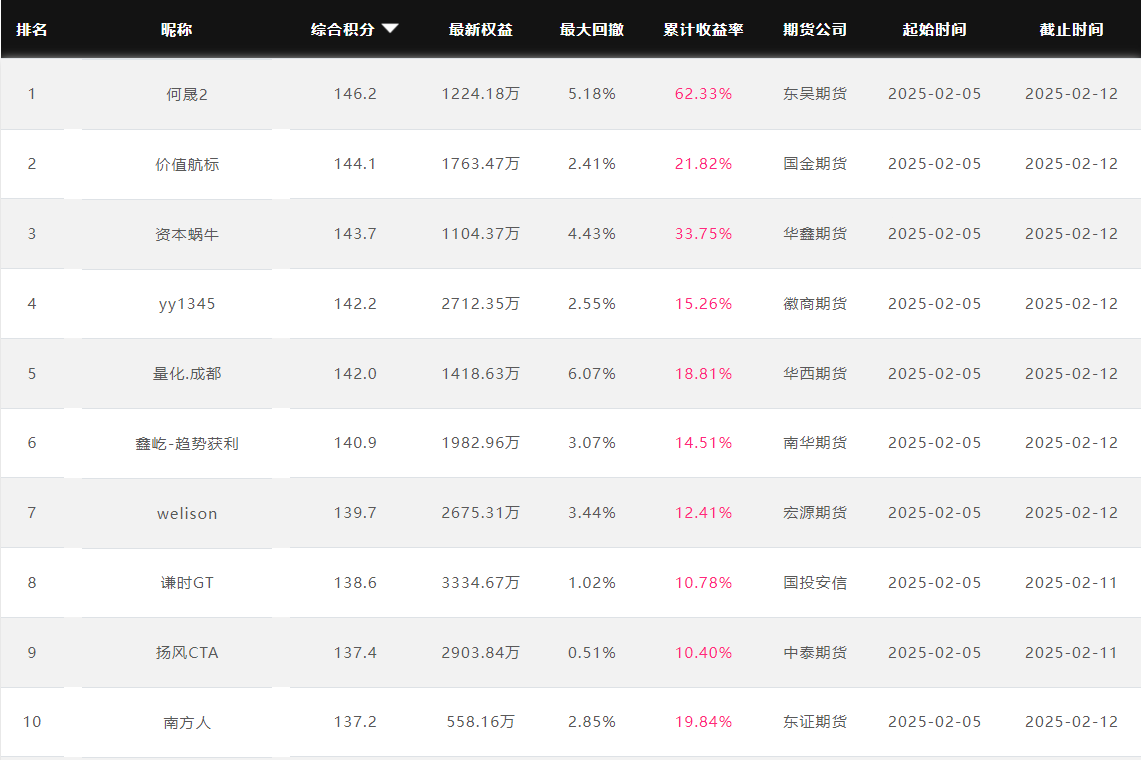Viewport: 1141px width, 760px height.
Task: Sort by 综合积分 descending arrow
Action: coord(390,28)
